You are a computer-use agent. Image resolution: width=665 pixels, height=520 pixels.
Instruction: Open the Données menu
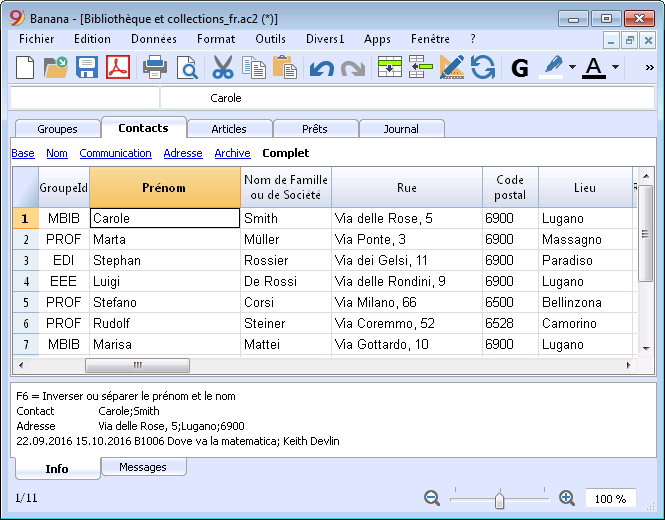coord(154,39)
